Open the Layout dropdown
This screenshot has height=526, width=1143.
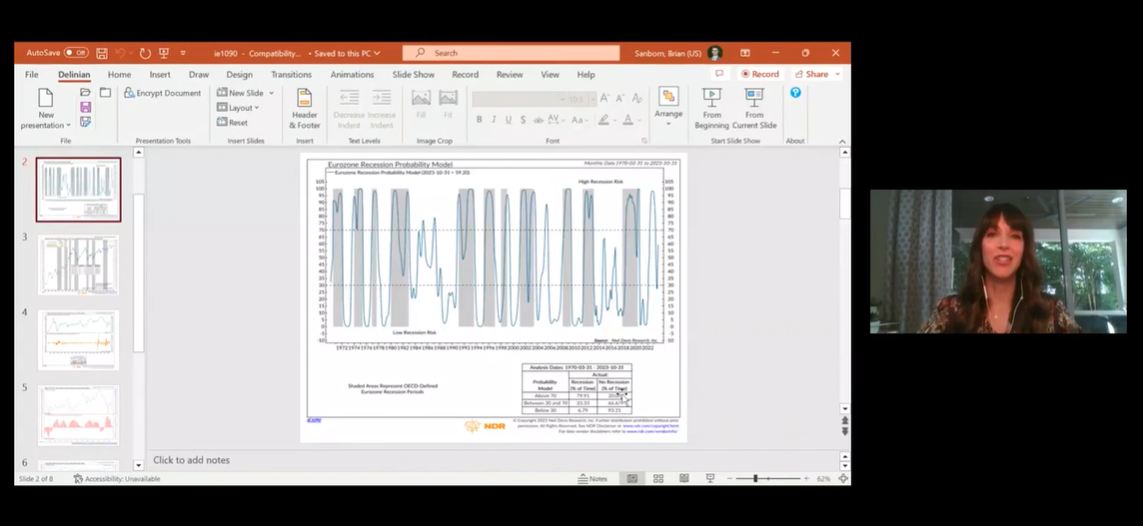243,108
